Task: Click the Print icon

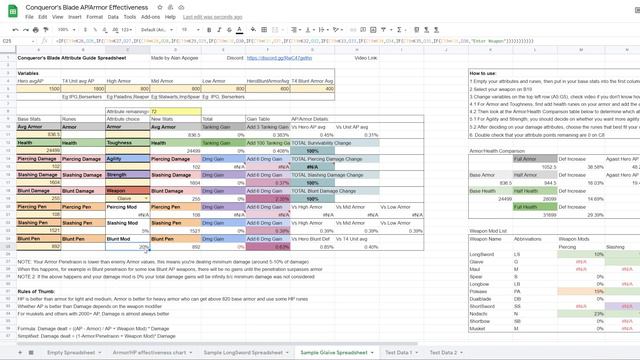Action: coord(36,30)
